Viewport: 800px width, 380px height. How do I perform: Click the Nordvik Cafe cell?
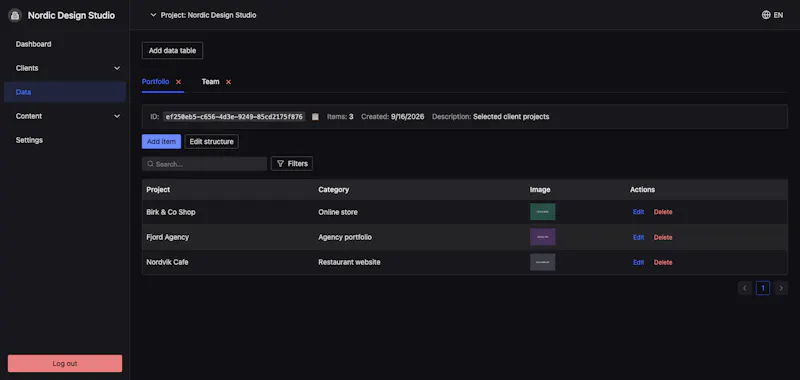pos(168,262)
